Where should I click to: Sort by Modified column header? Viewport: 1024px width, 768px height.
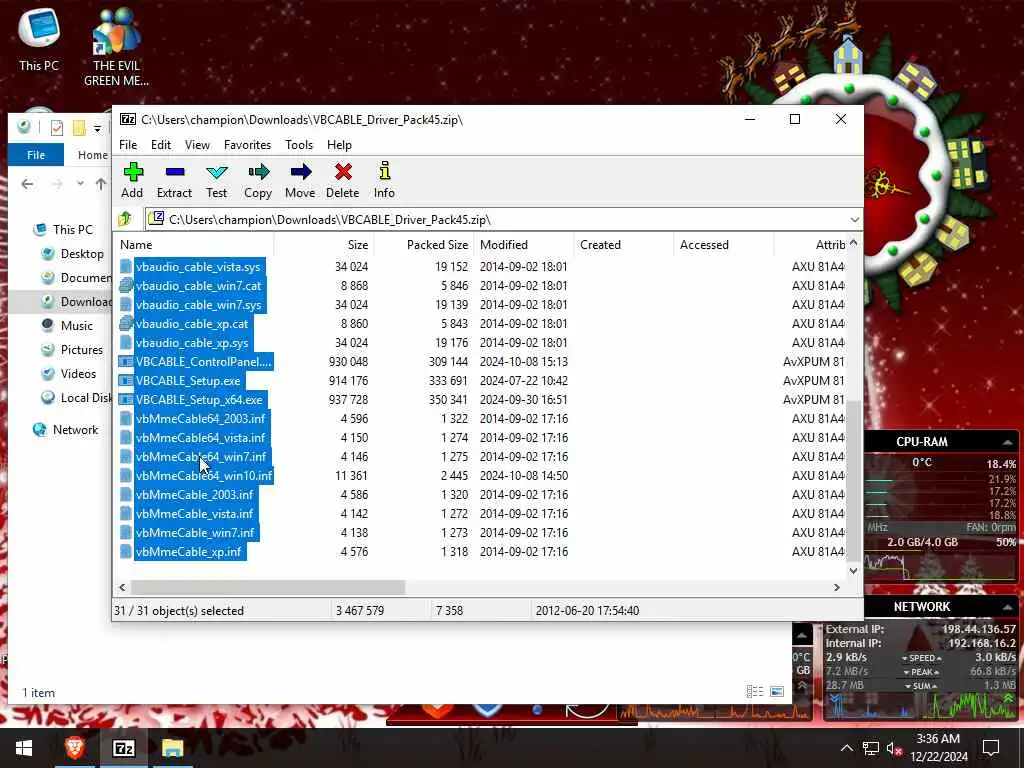(x=523, y=245)
